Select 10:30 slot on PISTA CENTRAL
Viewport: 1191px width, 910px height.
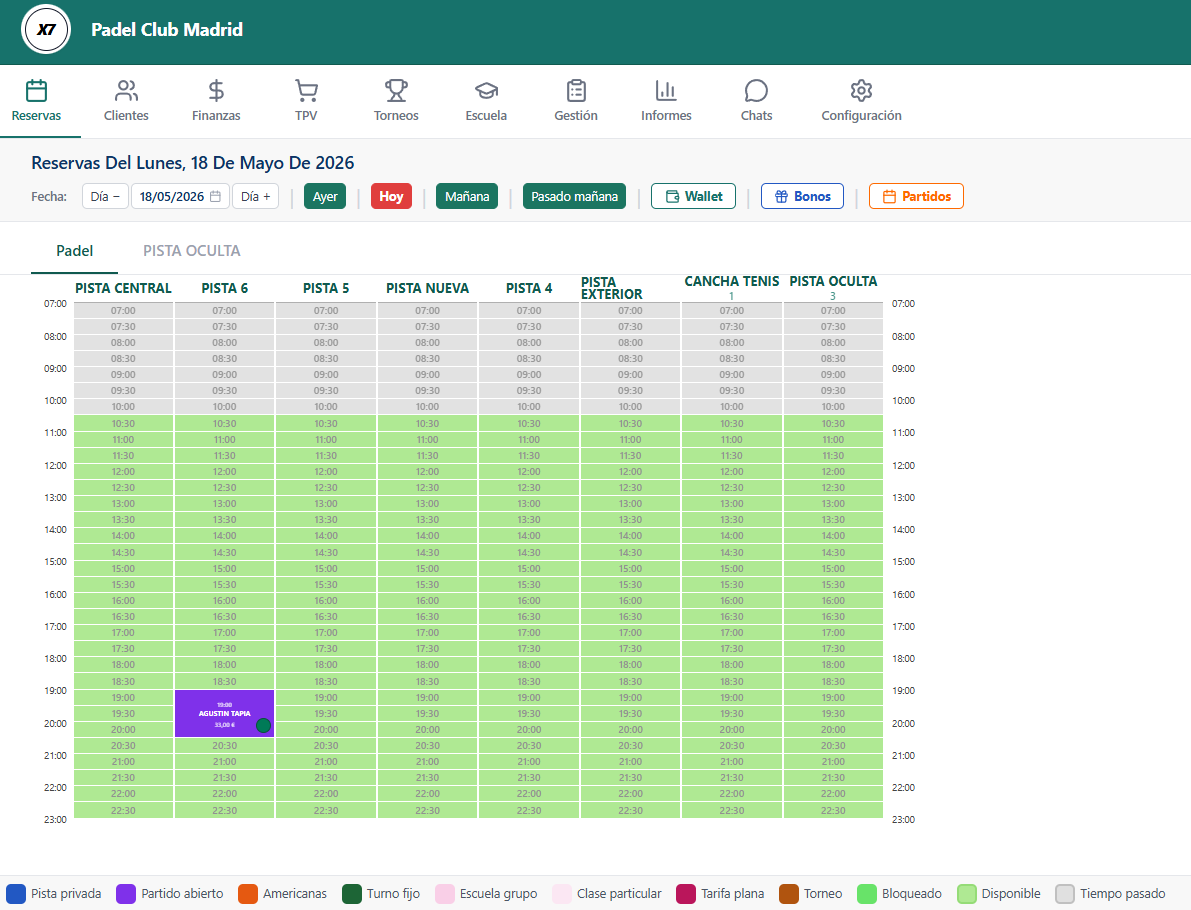coord(123,424)
